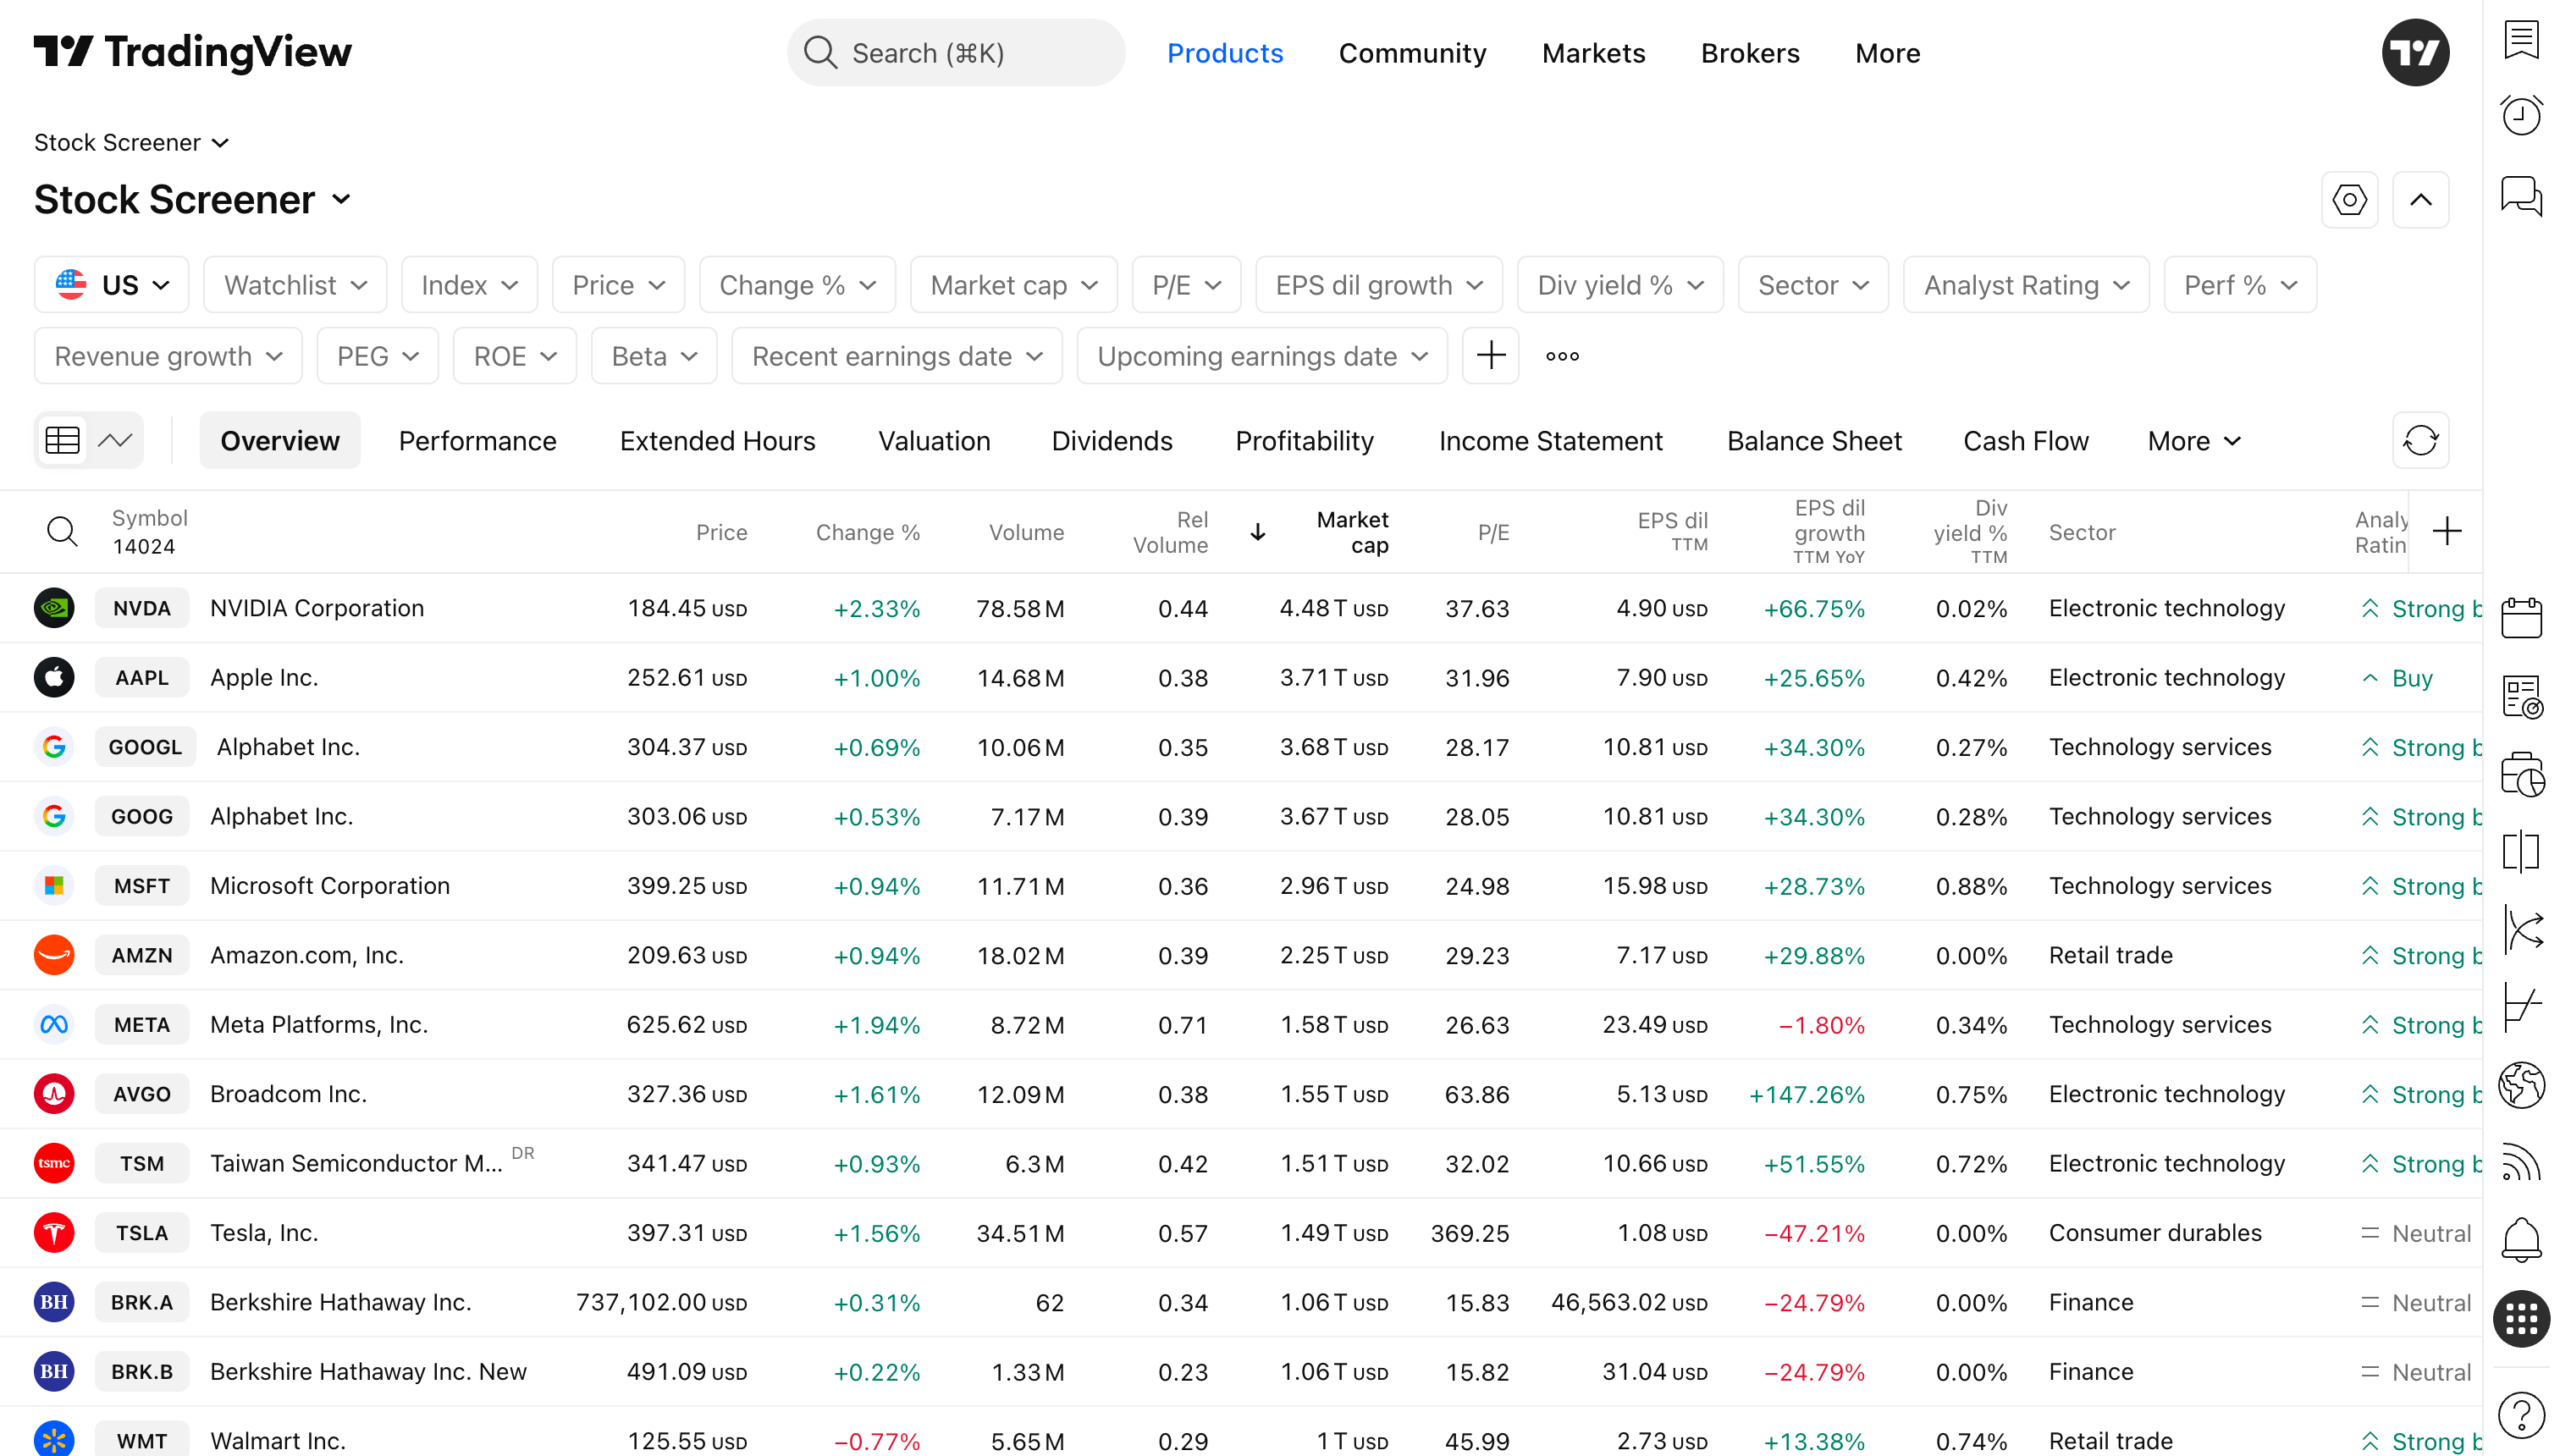This screenshot has width=2560, height=1456.
Task: Open screener settings hexagon icon
Action: [2349, 200]
